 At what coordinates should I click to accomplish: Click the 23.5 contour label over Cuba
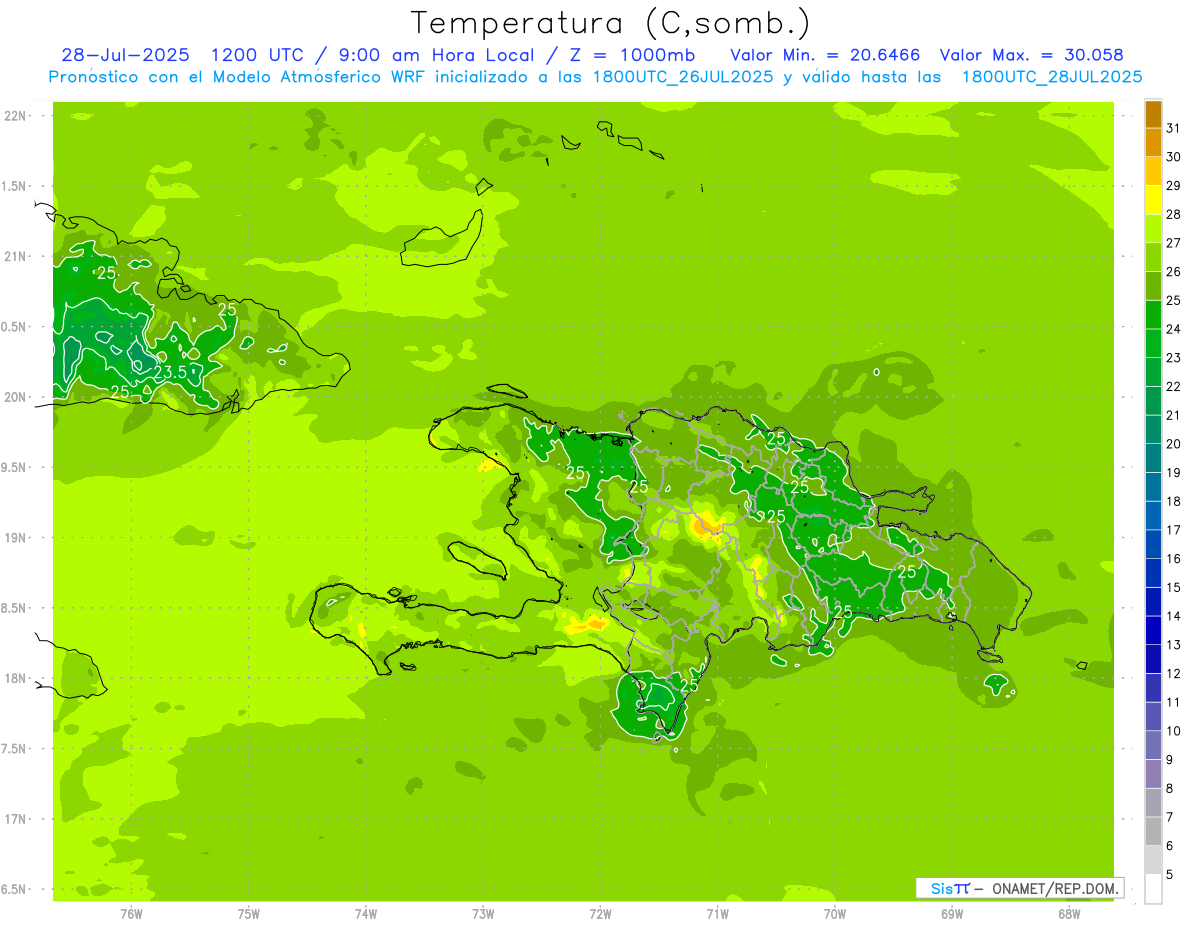click(170, 372)
